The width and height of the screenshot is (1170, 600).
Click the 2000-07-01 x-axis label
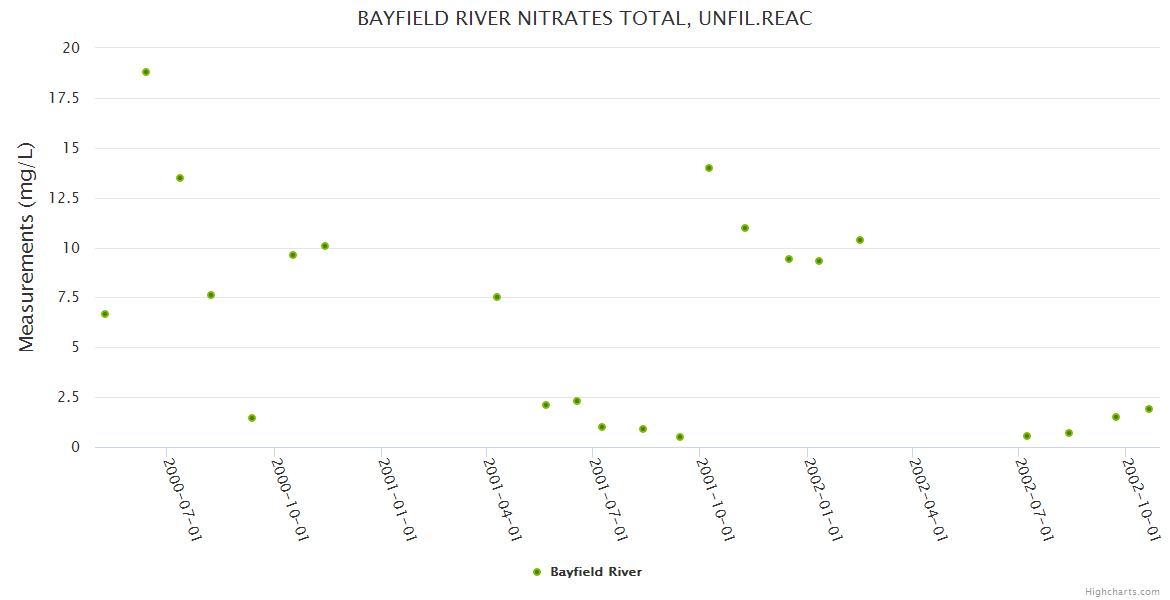183,498
